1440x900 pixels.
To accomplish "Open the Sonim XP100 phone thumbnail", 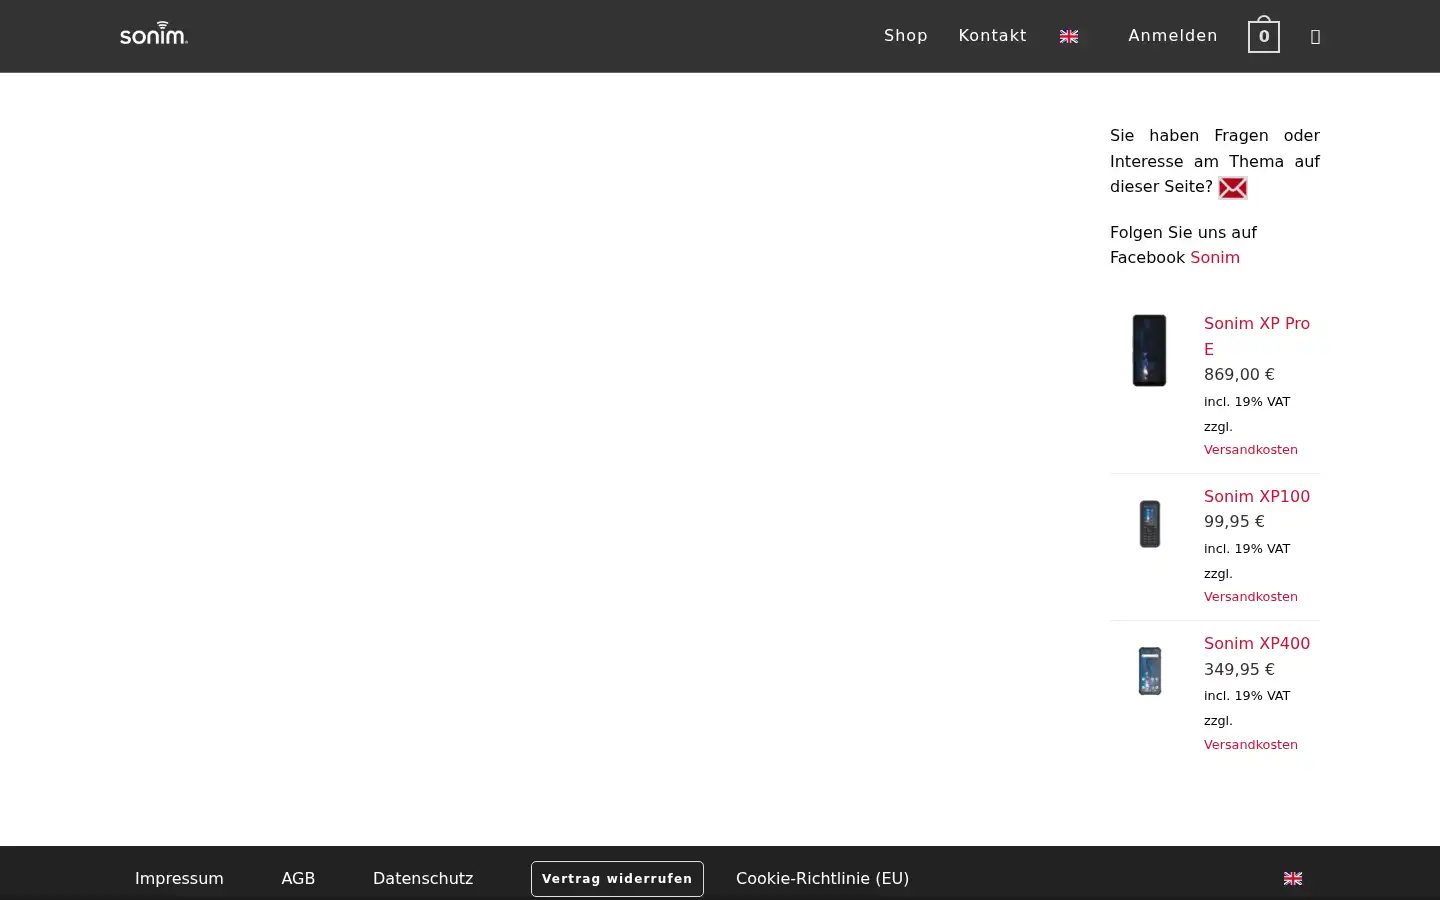I will (x=1150, y=524).
